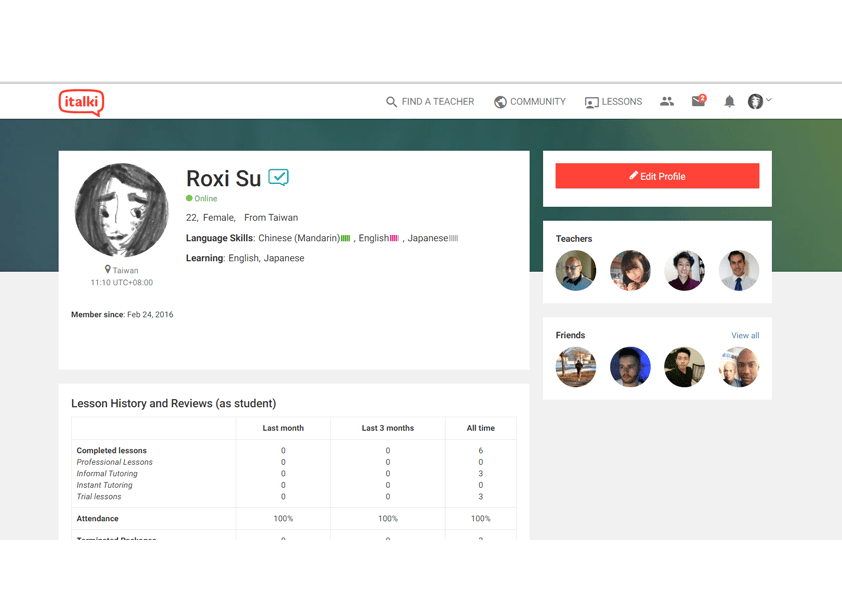
Task: Click the Find a Teacher magnifier icon
Action: click(391, 102)
